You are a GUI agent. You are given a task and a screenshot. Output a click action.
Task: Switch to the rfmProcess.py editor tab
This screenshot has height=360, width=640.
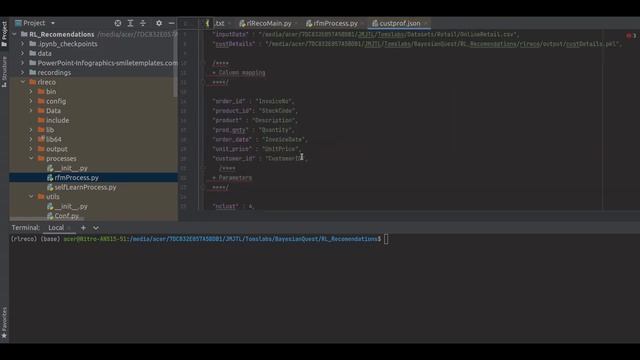pyautogui.click(x=334, y=23)
